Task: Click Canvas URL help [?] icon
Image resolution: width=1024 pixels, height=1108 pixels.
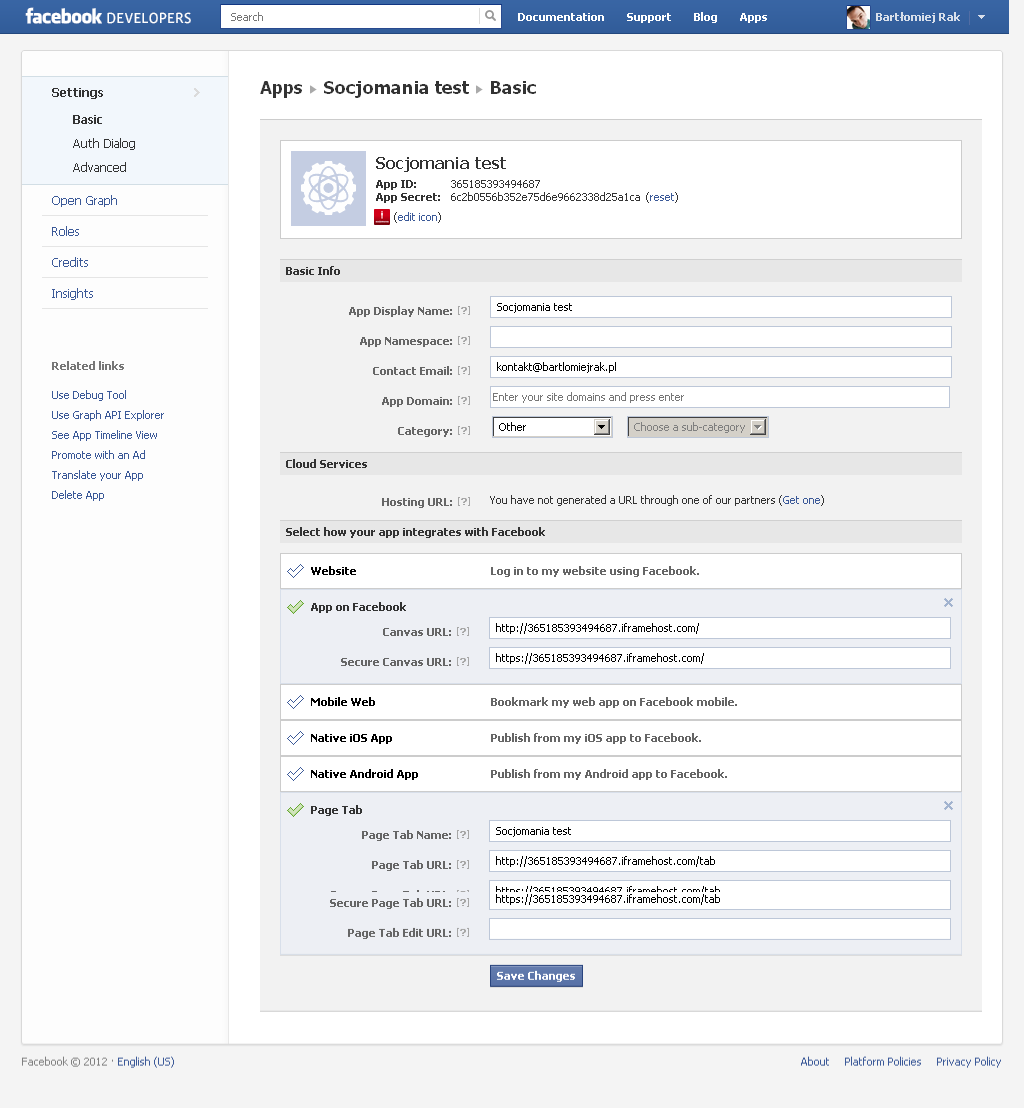Action: (x=463, y=632)
